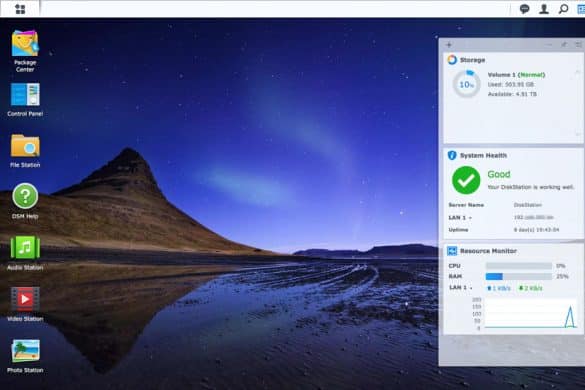Click the uptime days value
This screenshot has height=390, width=585.
[x=536, y=230]
